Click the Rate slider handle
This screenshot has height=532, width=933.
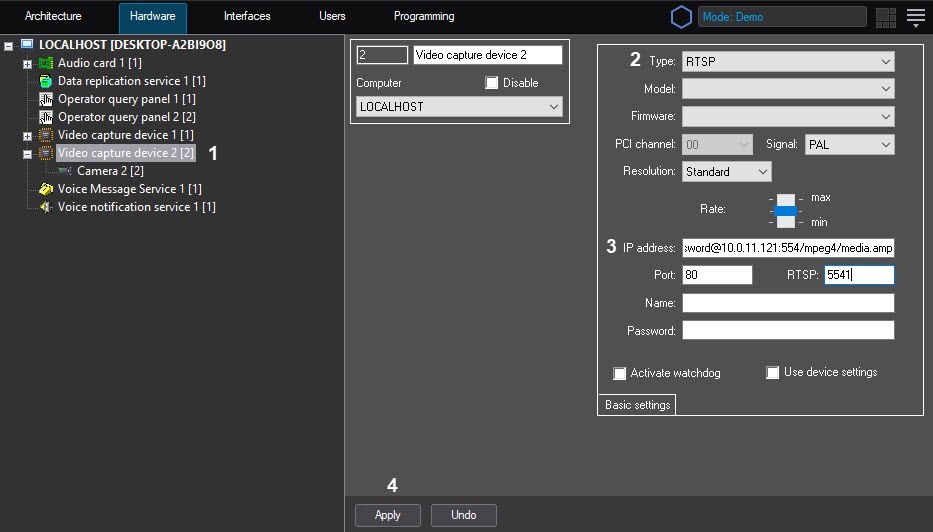[x=787, y=211]
